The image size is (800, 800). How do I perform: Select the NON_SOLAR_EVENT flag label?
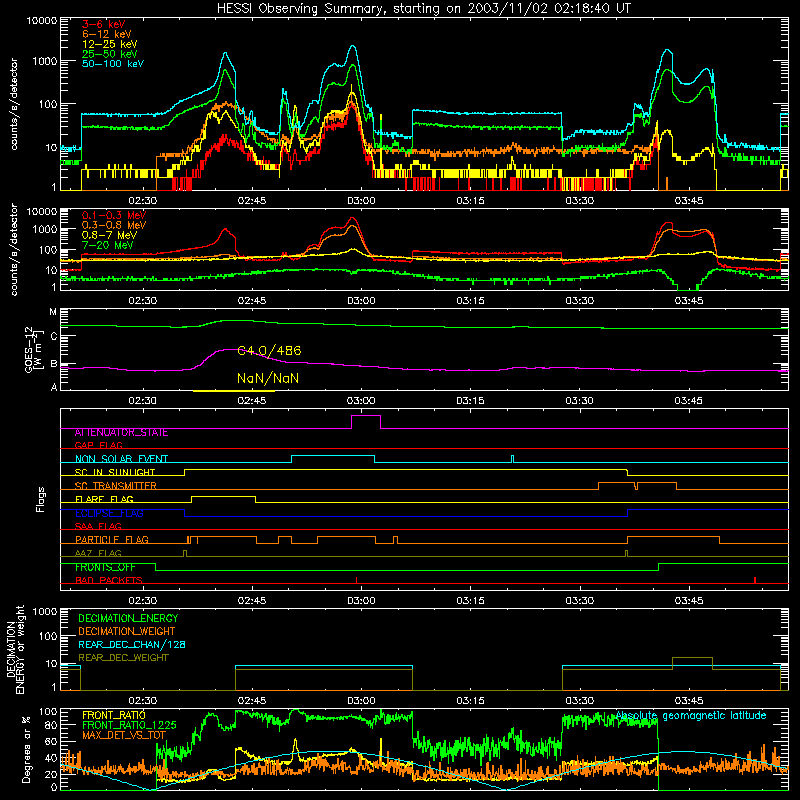point(121,459)
